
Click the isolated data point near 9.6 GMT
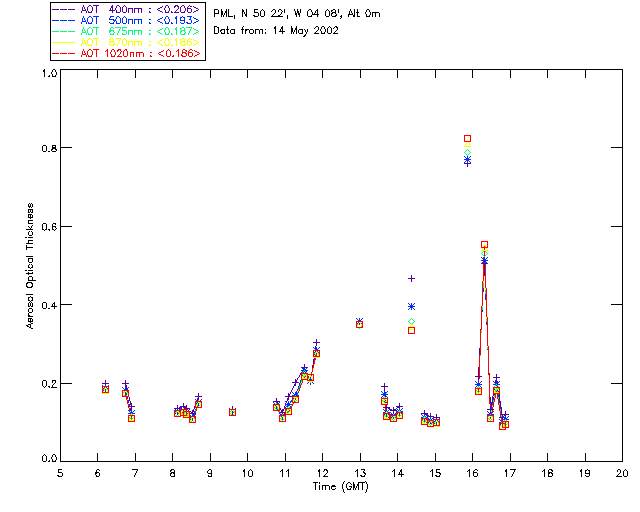232,412
